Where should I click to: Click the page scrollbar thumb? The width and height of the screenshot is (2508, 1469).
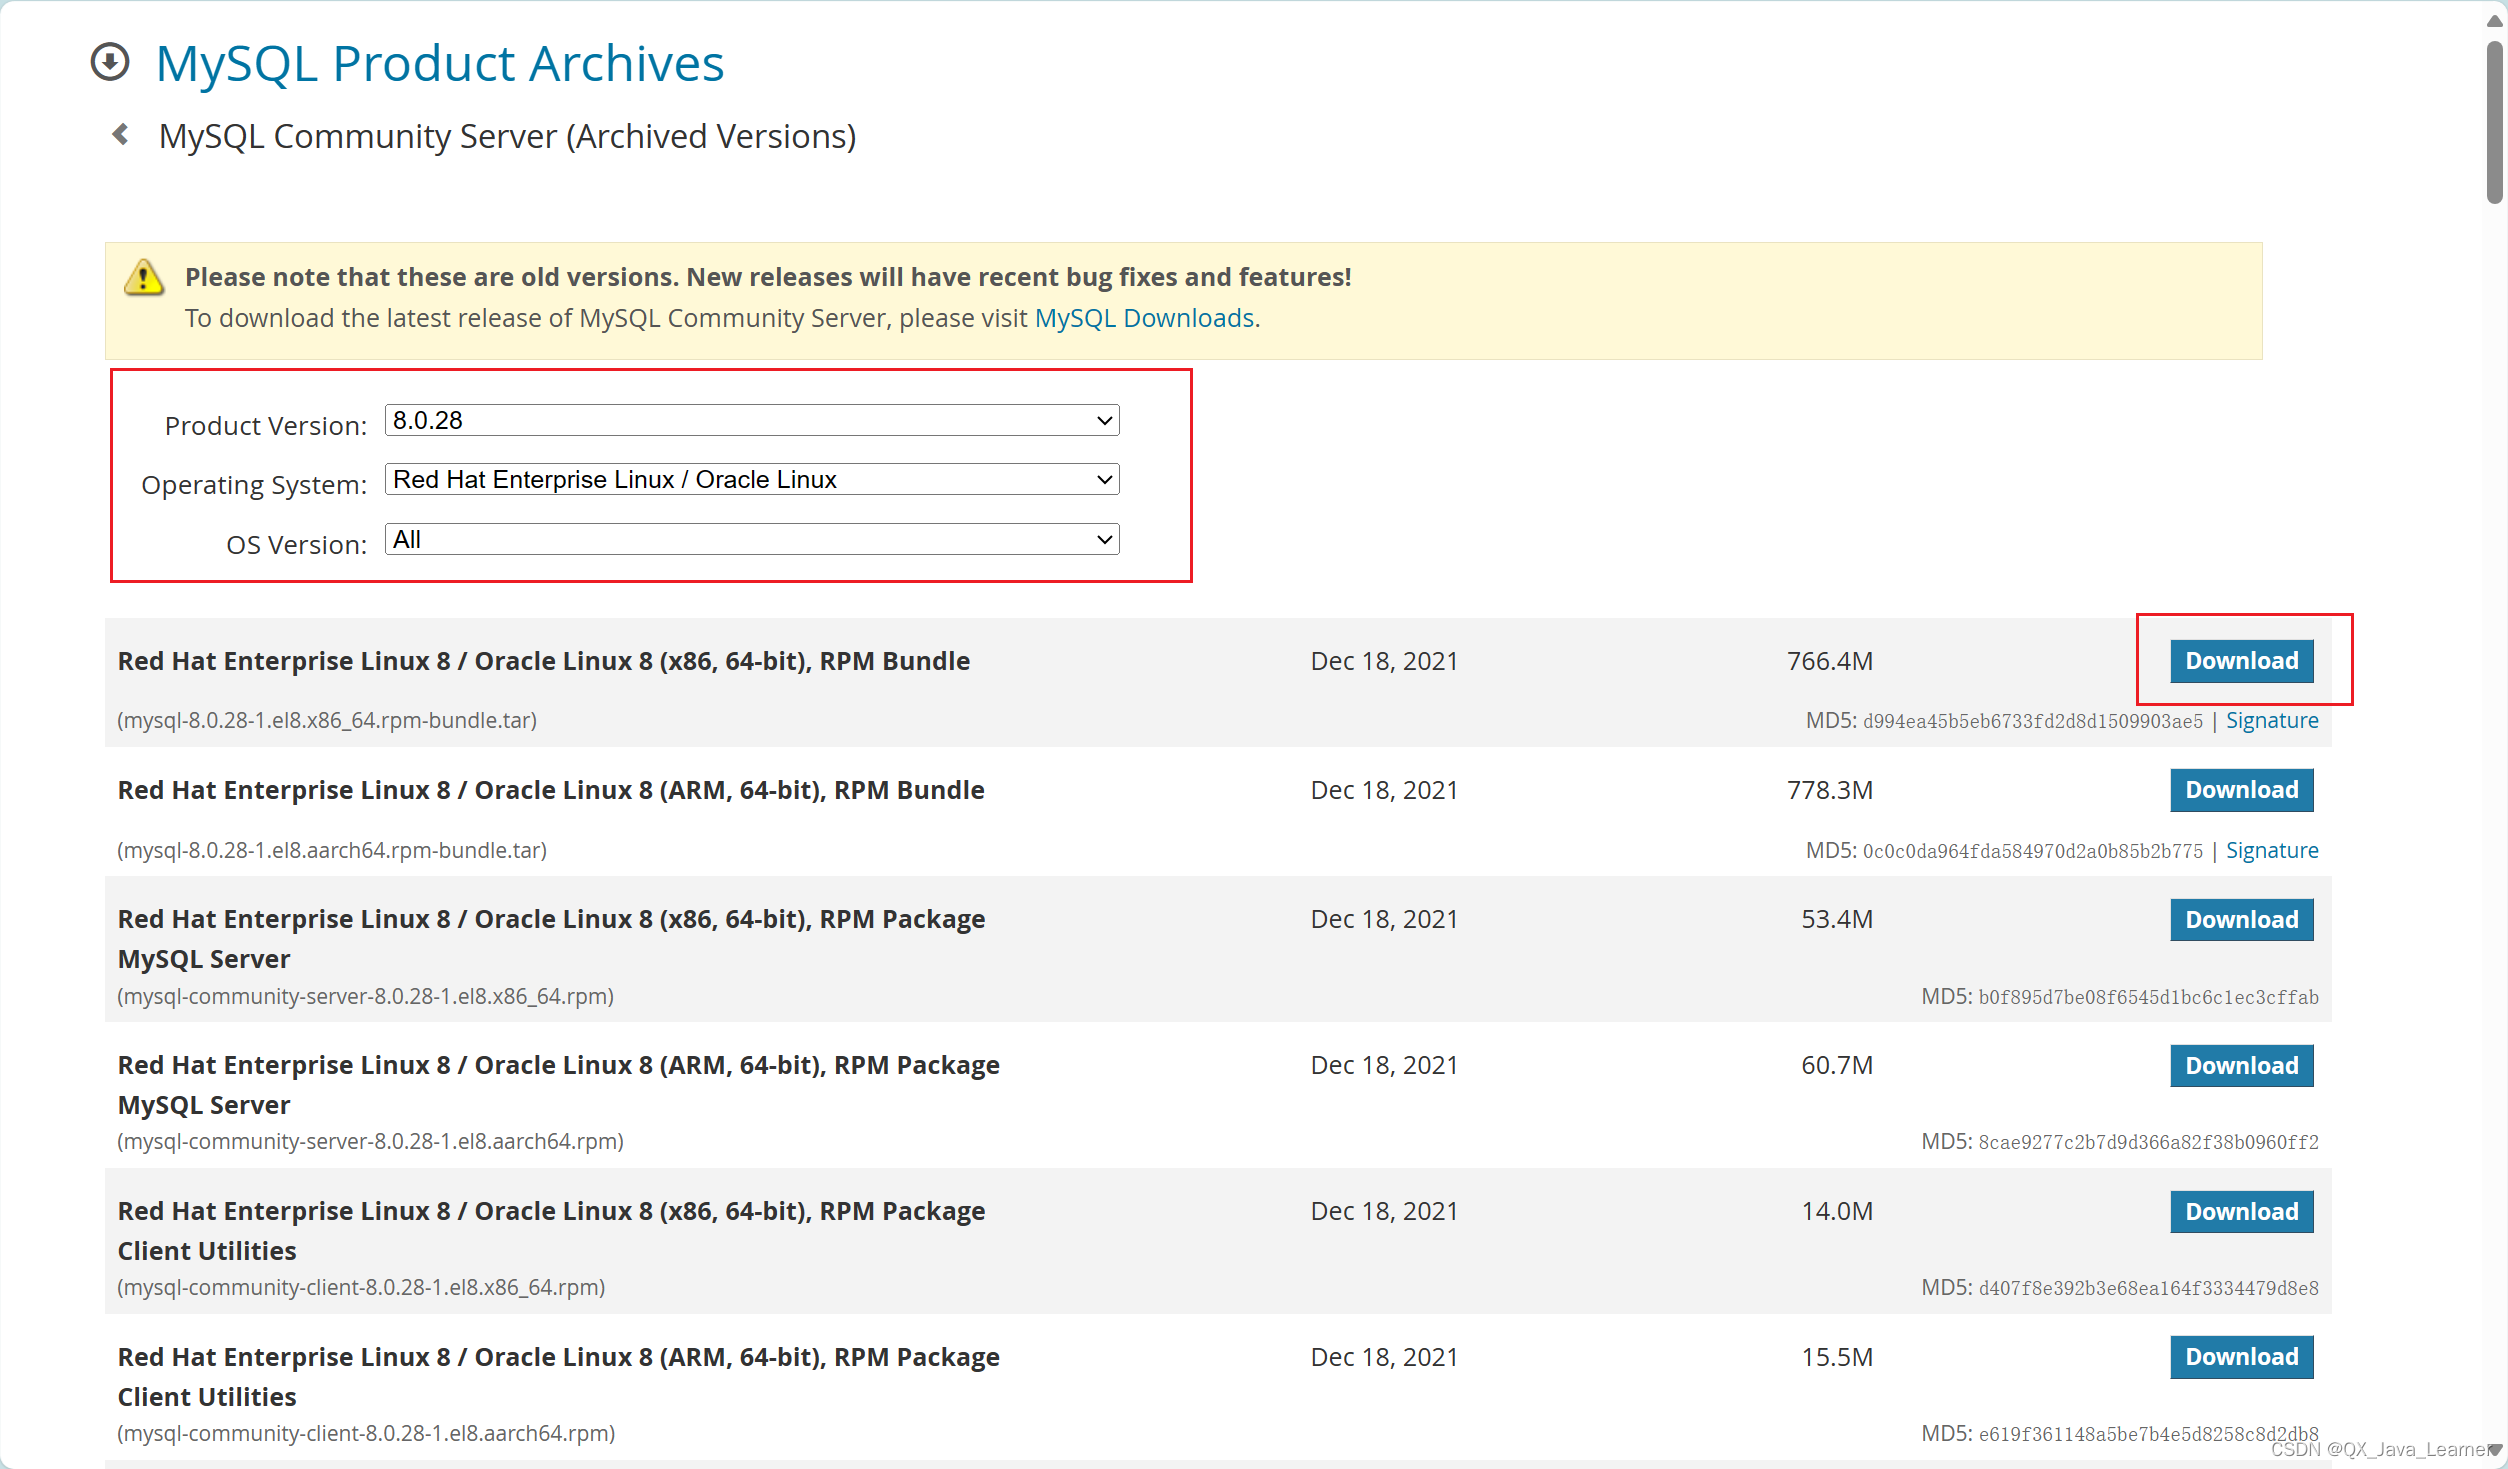pyautogui.click(x=2495, y=122)
